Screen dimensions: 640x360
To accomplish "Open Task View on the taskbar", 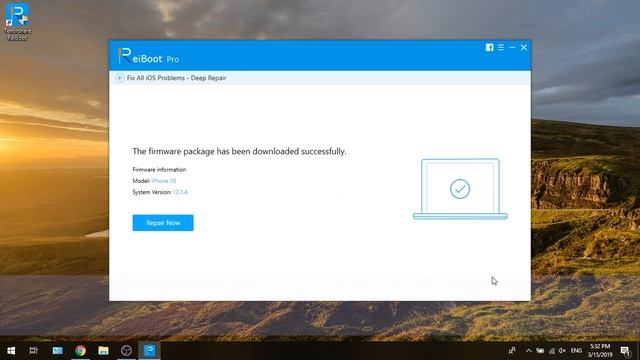I will click(x=33, y=351).
